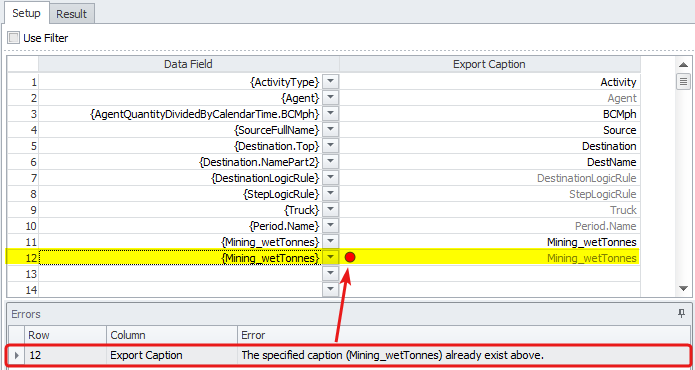Select the Period.Name export caption cell
The height and width of the screenshot is (370, 695).
[x=489, y=226]
